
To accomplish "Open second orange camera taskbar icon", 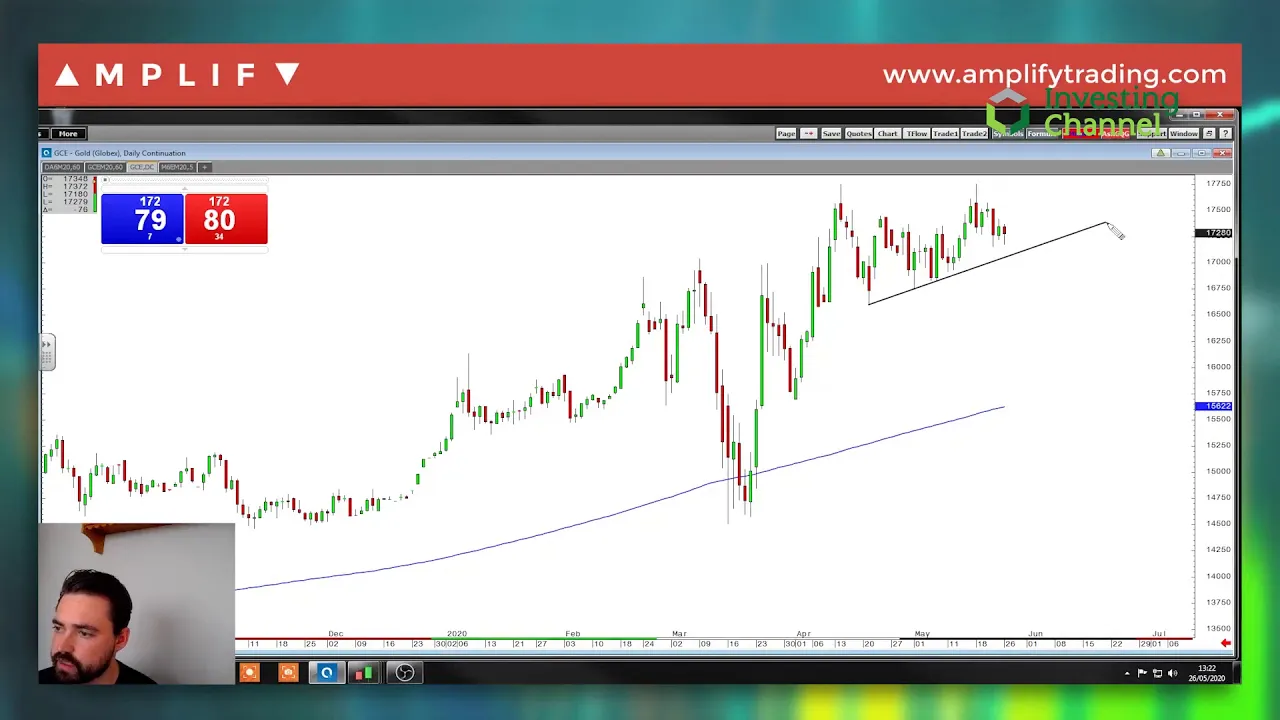I will point(288,673).
